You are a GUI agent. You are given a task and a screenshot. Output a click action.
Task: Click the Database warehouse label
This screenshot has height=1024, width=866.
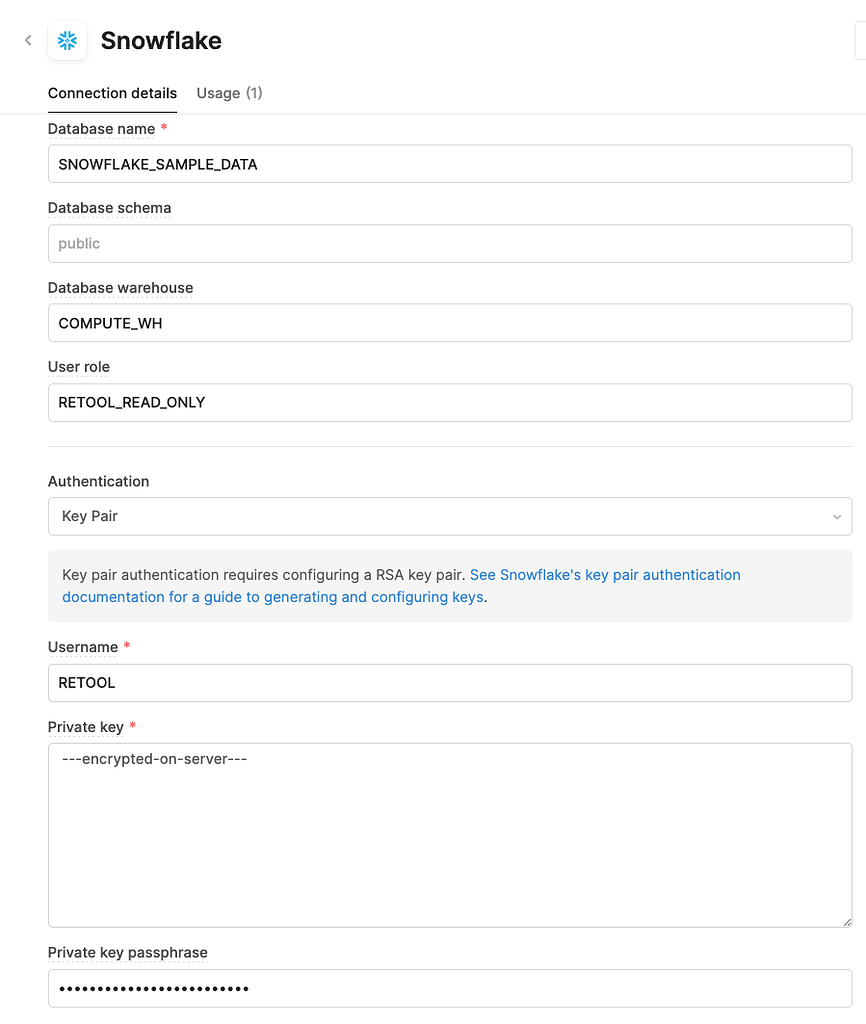pyautogui.click(x=120, y=288)
